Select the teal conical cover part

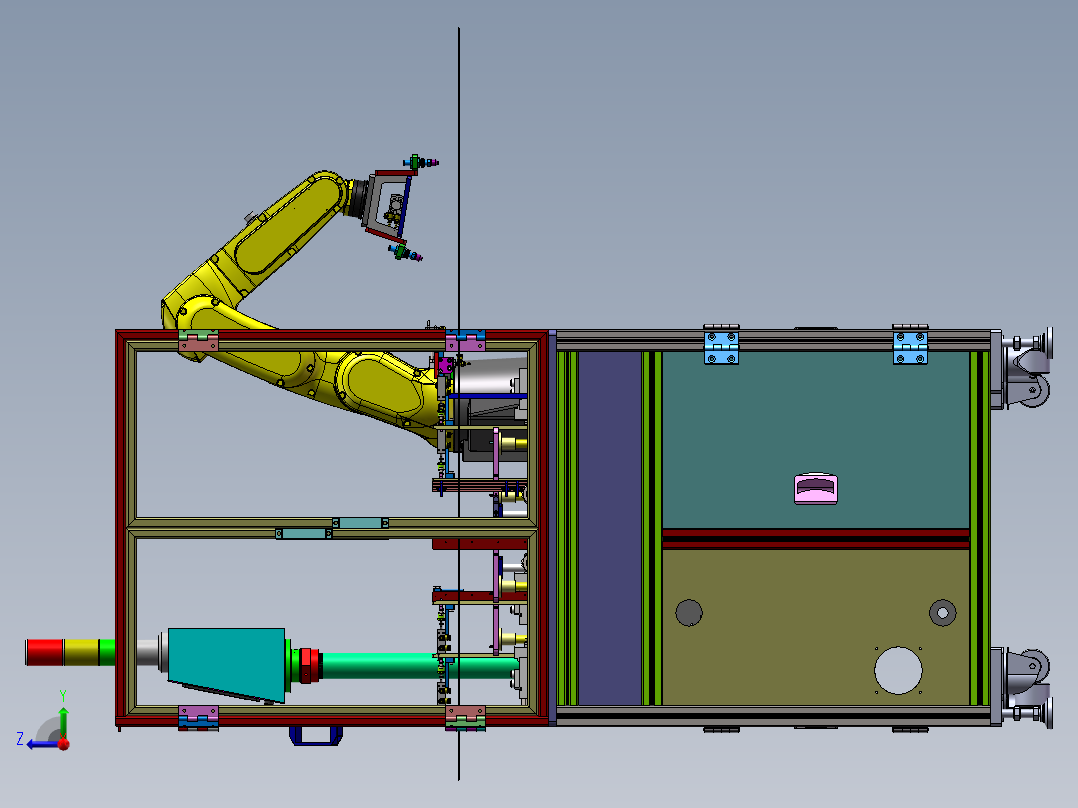click(x=227, y=664)
